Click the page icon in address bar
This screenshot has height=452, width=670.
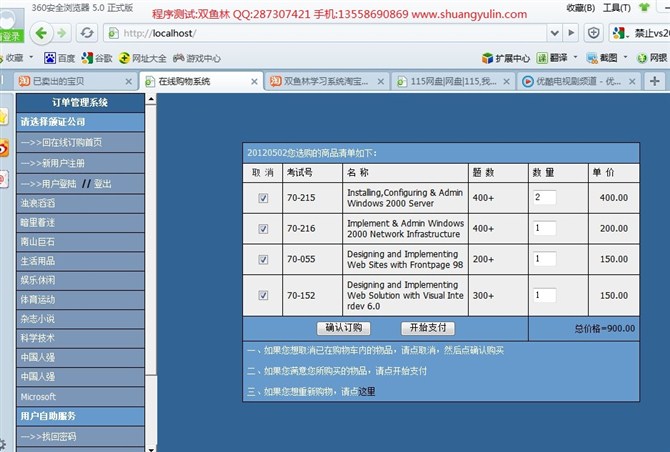(114, 33)
